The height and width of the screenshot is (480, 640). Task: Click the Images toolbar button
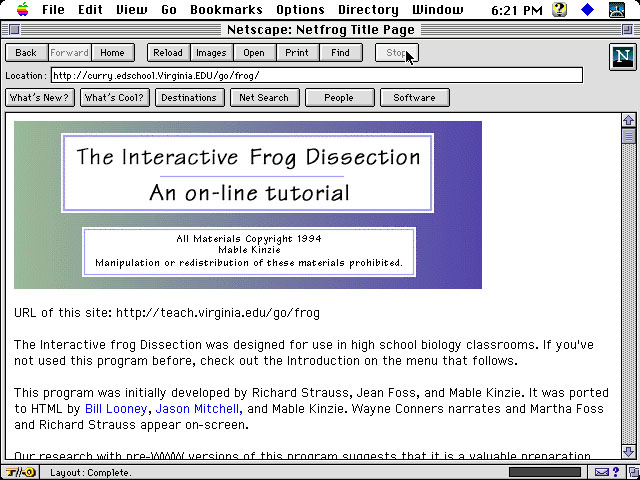click(211, 53)
